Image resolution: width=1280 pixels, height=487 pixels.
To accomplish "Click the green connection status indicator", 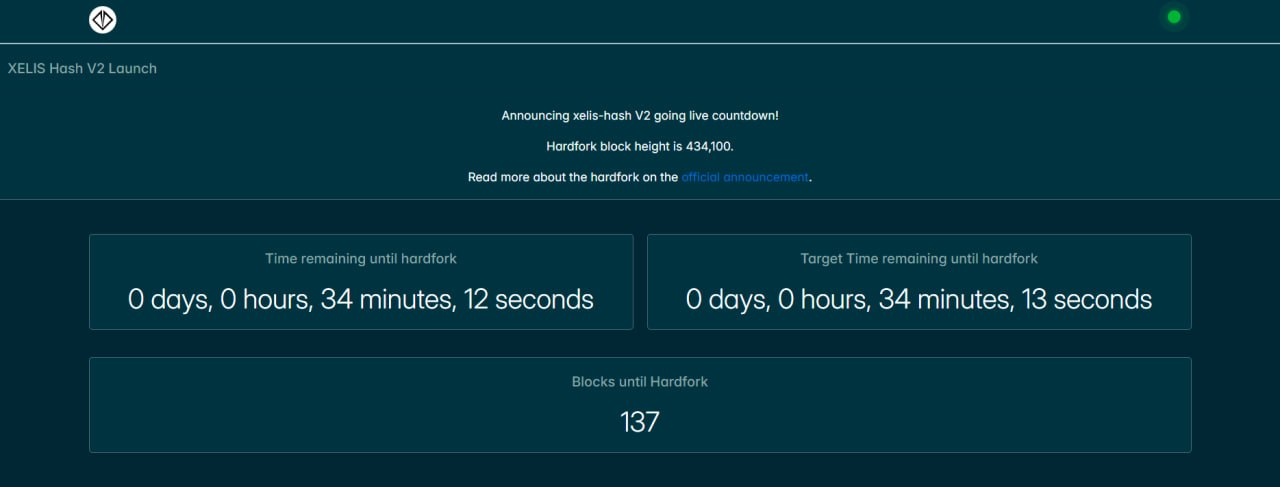I will (x=1174, y=17).
